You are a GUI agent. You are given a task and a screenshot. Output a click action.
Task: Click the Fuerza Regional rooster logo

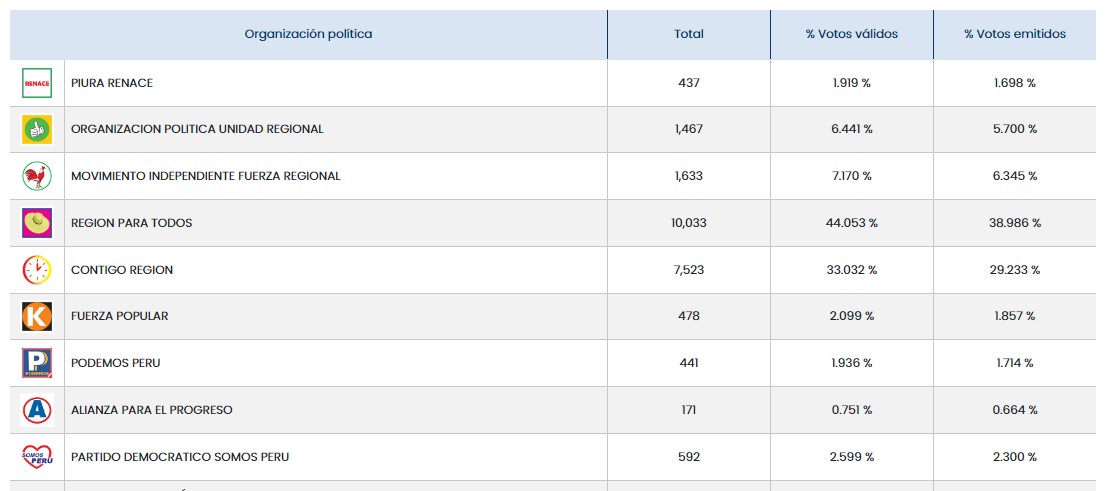[x=37, y=176]
